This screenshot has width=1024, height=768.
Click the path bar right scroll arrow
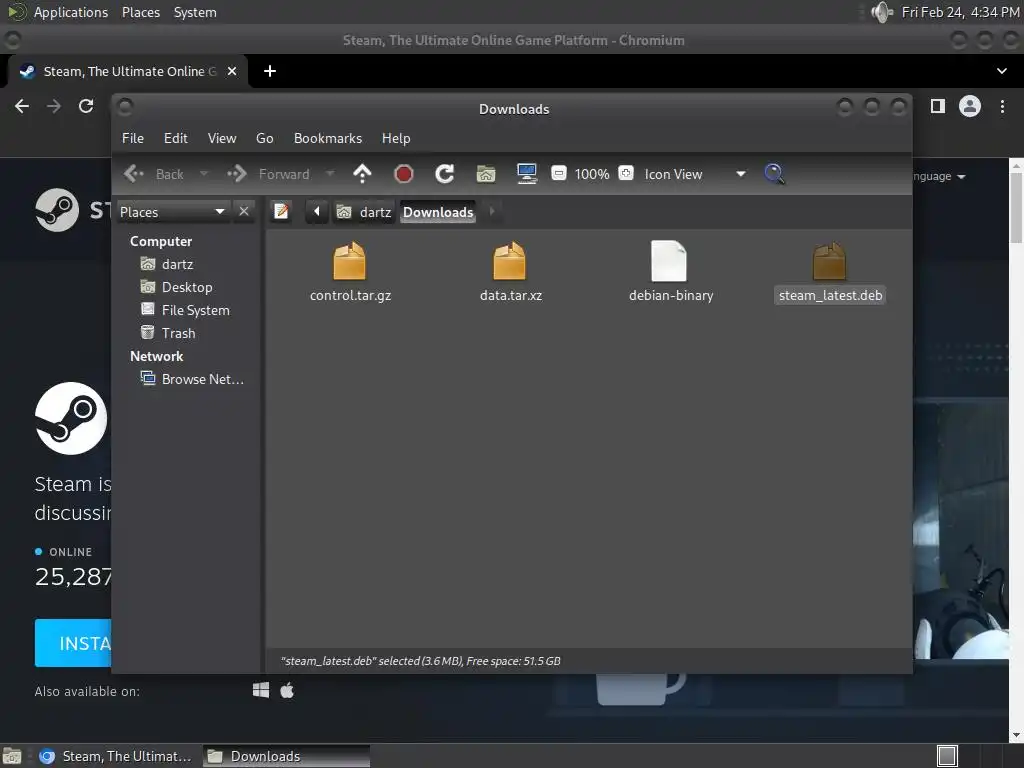point(492,212)
